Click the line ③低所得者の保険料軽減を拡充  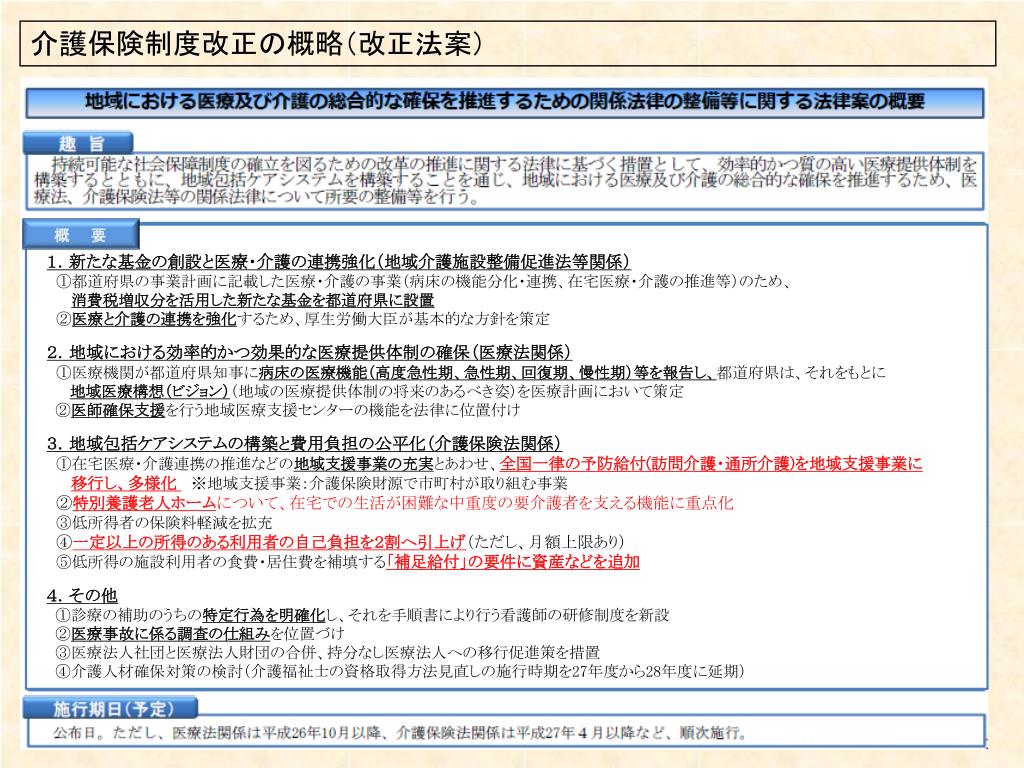click(x=165, y=522)
